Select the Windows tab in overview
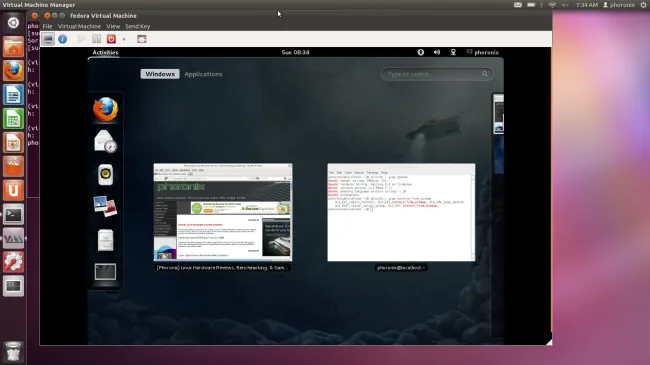The image size is (650, 365). 160,74
